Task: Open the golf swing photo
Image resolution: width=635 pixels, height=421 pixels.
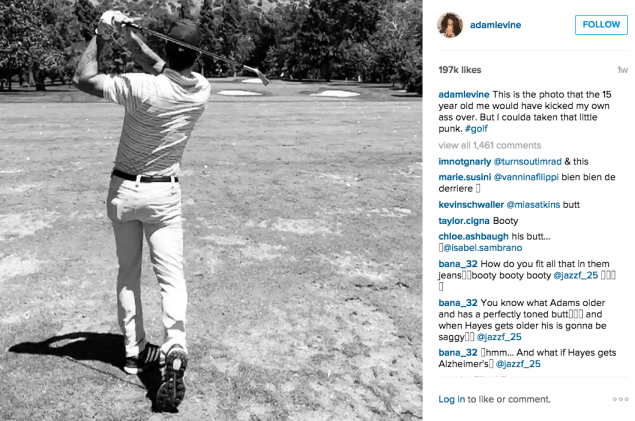Action: pyautogui.click(x=211, y=210)
